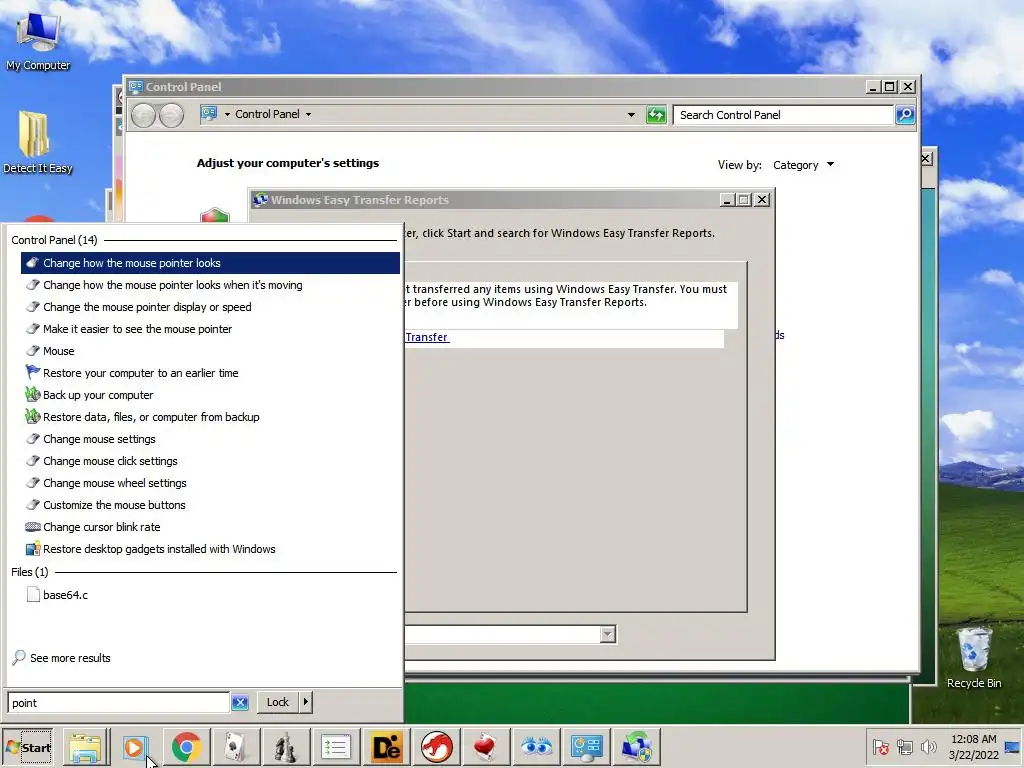This screenshot has width=1024, height=768.
Task: Click the Forward button in Control Panel
Action: pyautogui.click(x=171, y=116)
